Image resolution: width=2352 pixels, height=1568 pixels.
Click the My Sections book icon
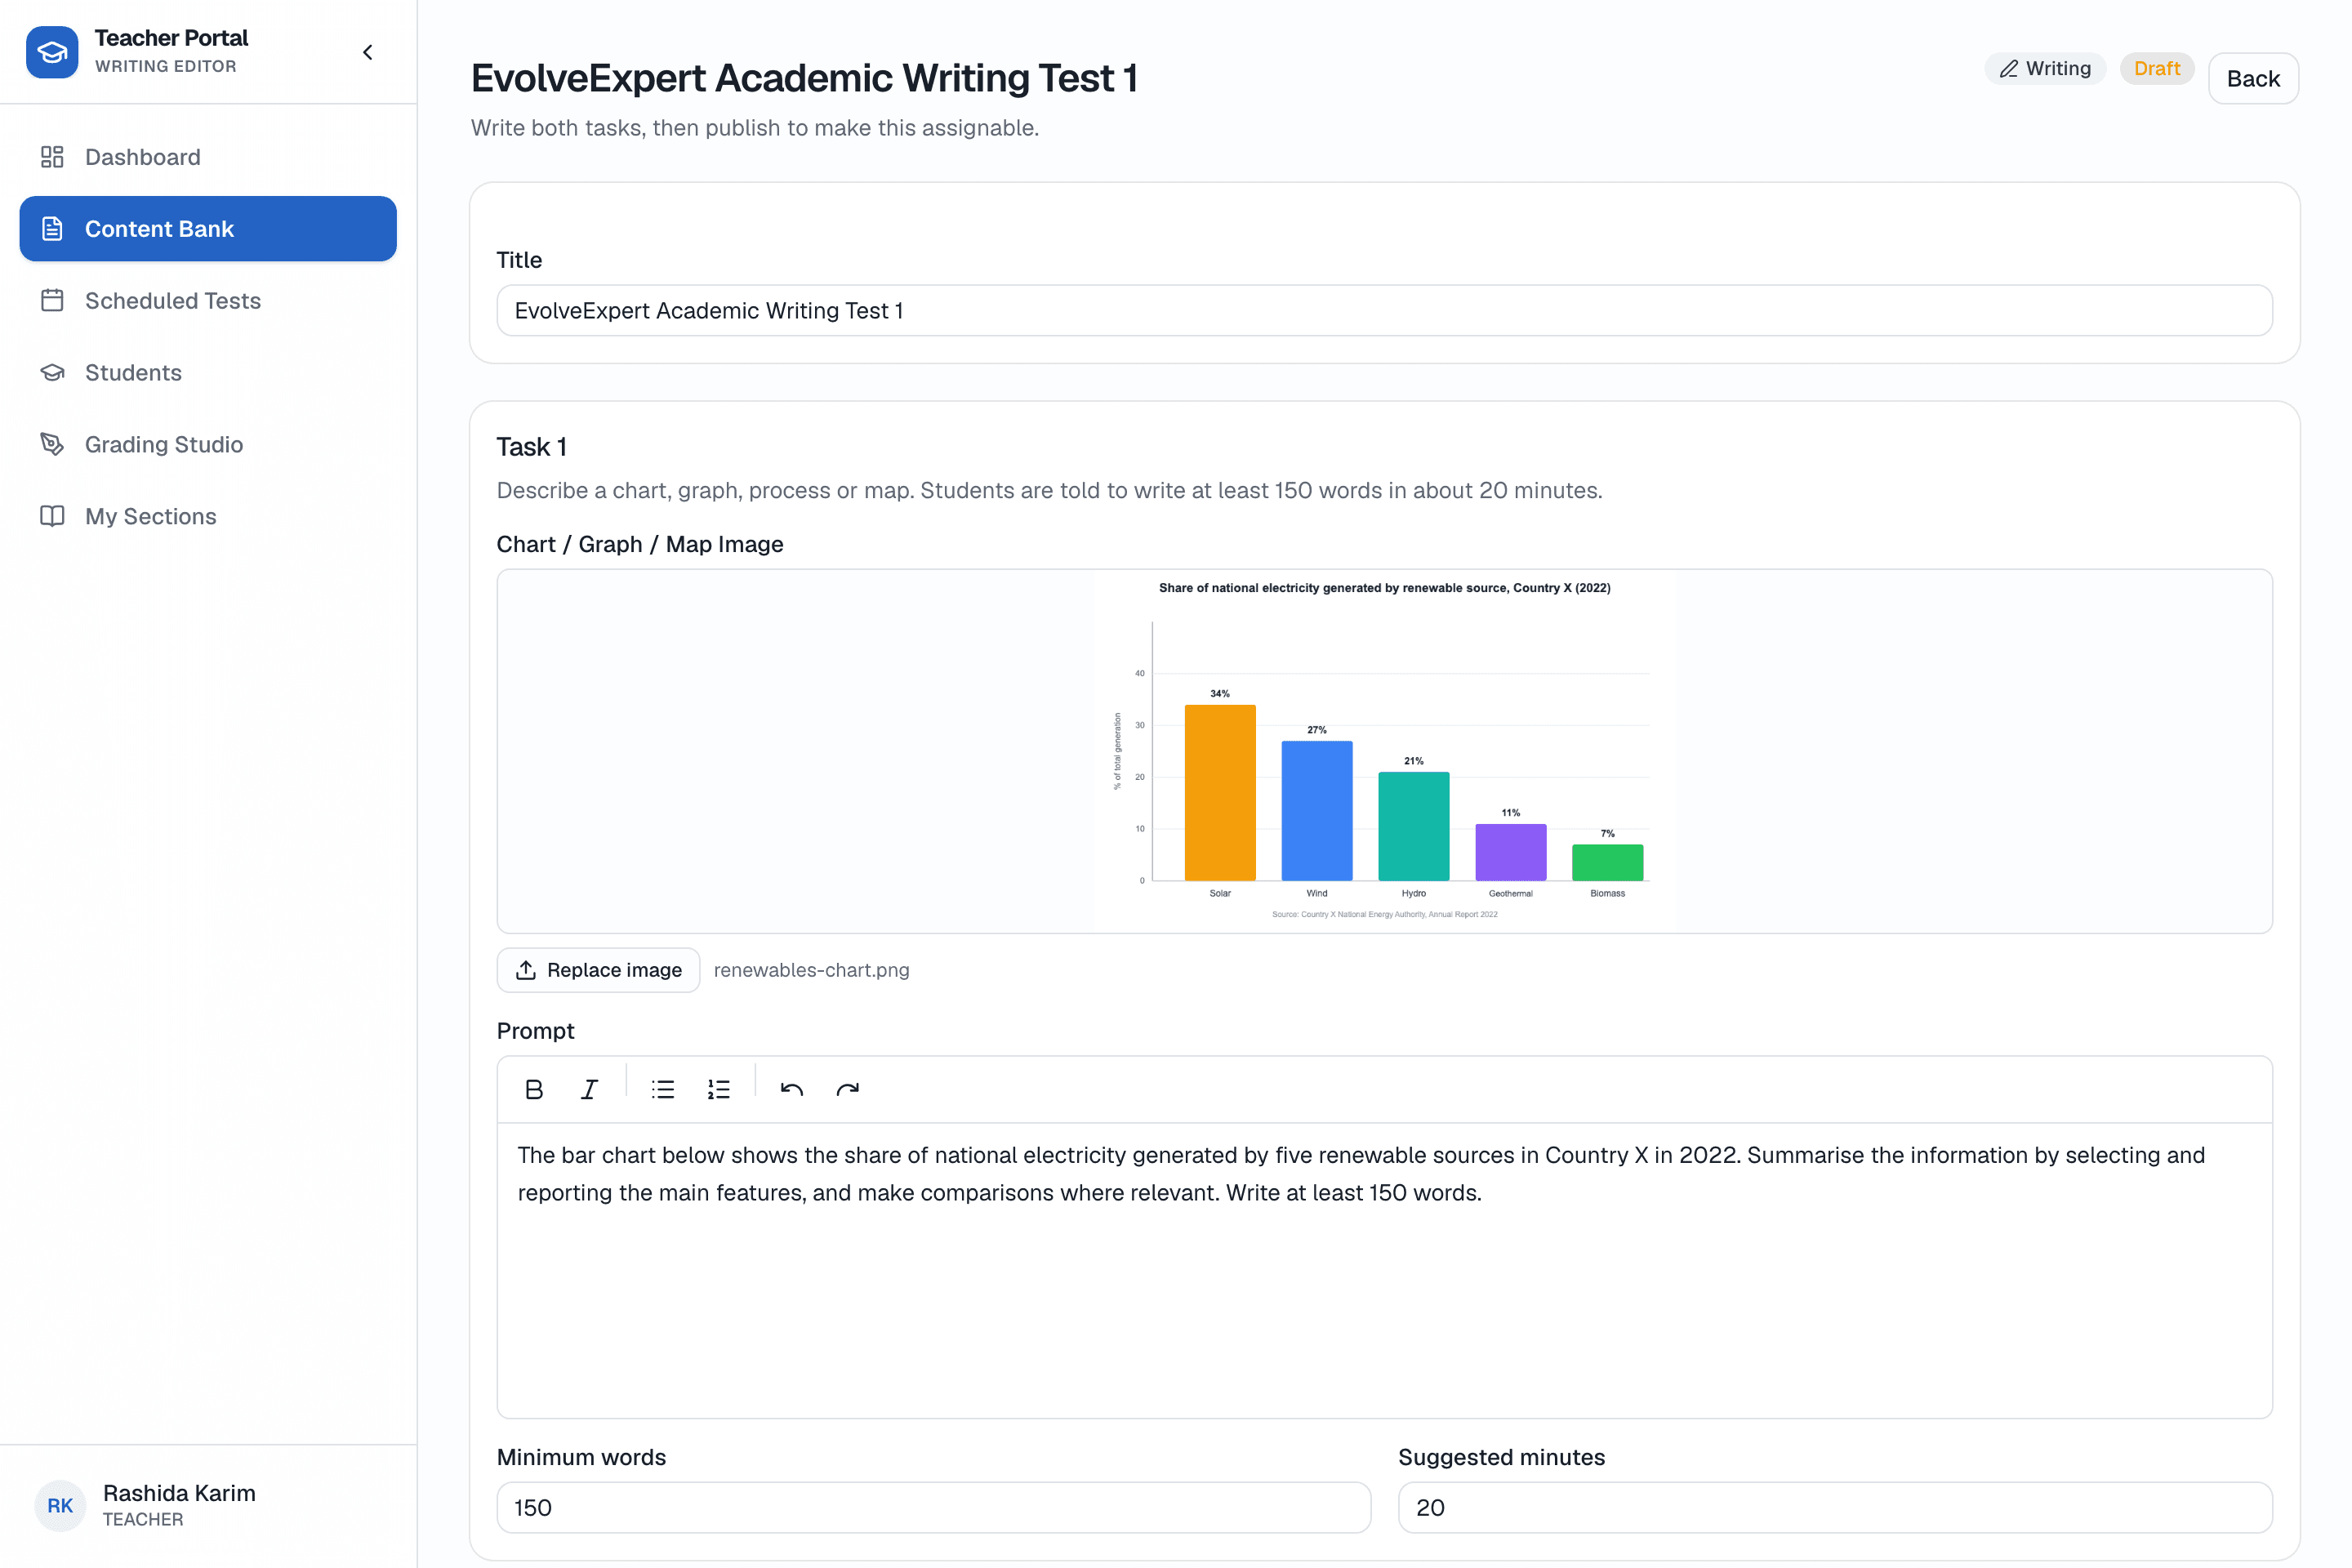point(52,517)
